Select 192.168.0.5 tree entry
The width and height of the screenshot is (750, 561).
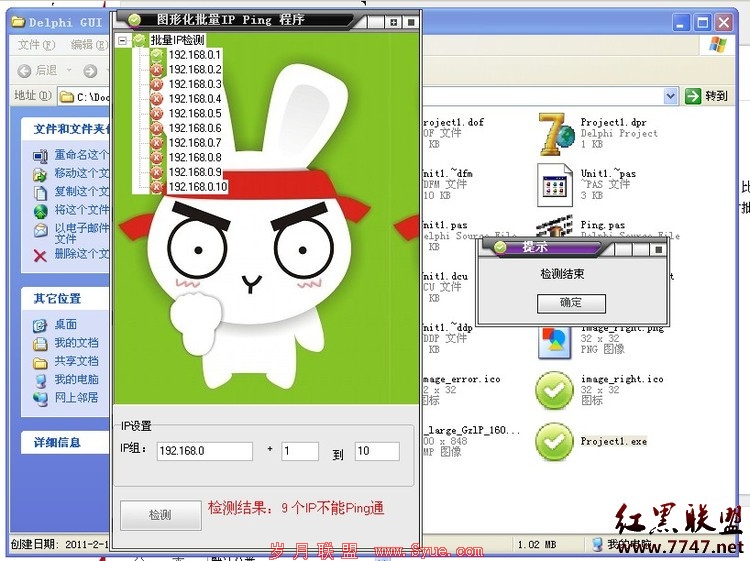click(195, 114)
